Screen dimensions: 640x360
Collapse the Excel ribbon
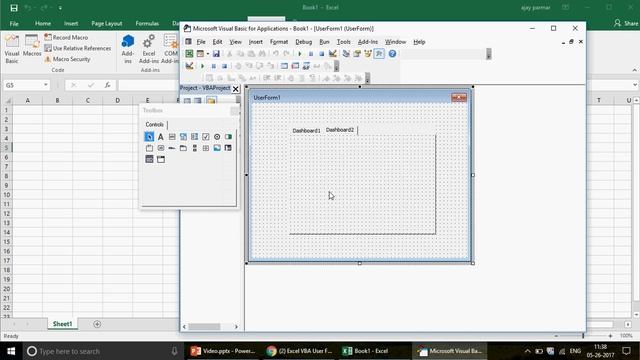coord(634,70)
